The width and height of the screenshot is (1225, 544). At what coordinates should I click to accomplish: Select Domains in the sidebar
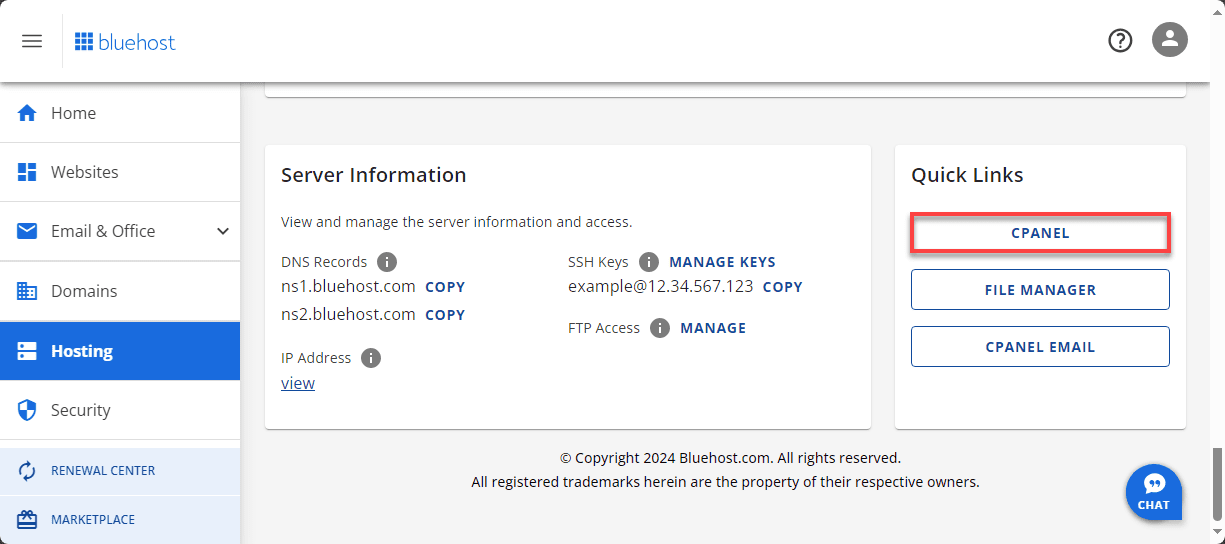tap(84, 291)
